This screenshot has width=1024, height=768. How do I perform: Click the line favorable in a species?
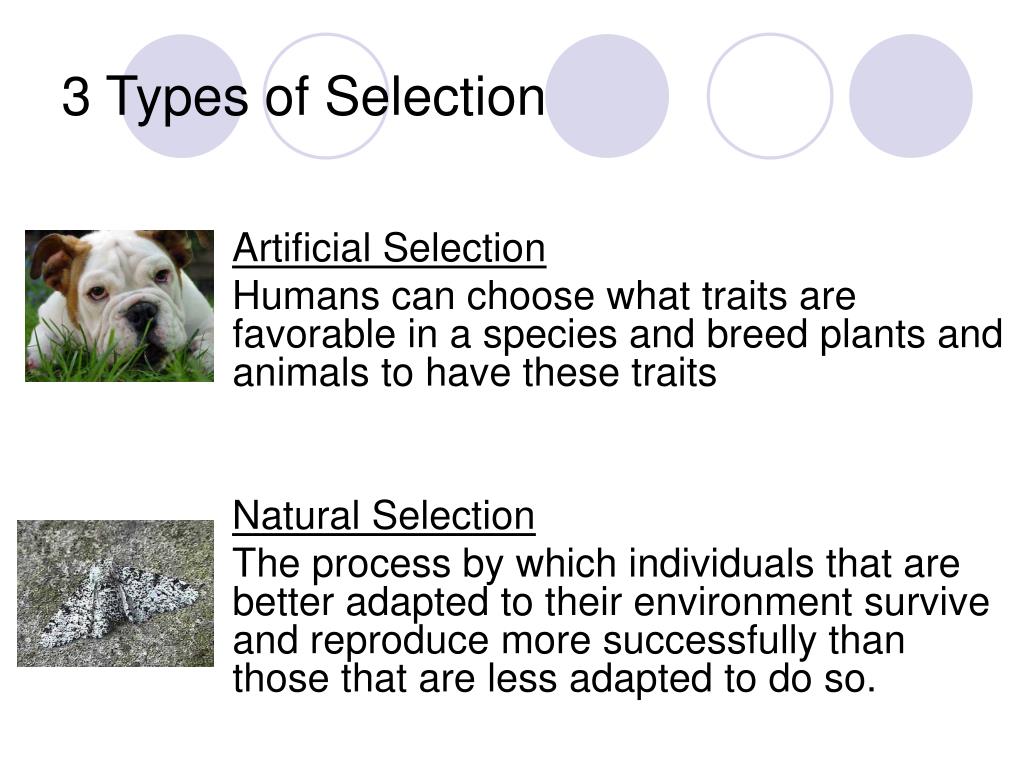617,334
